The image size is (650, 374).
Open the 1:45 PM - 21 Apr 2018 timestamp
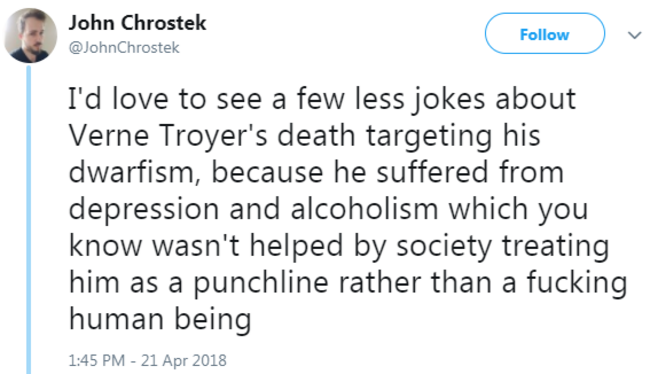[x=148, y=360]
